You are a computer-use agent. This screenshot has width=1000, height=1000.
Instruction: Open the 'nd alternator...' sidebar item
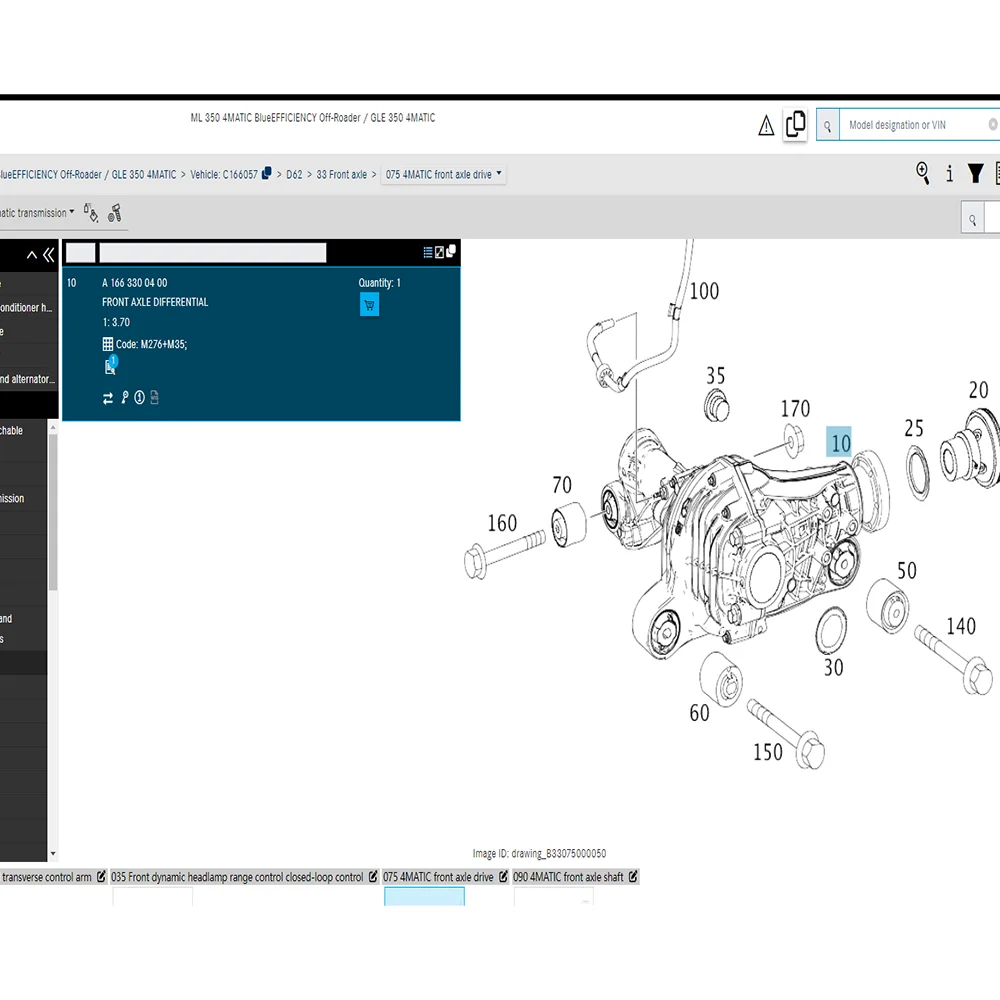point(28,379)
